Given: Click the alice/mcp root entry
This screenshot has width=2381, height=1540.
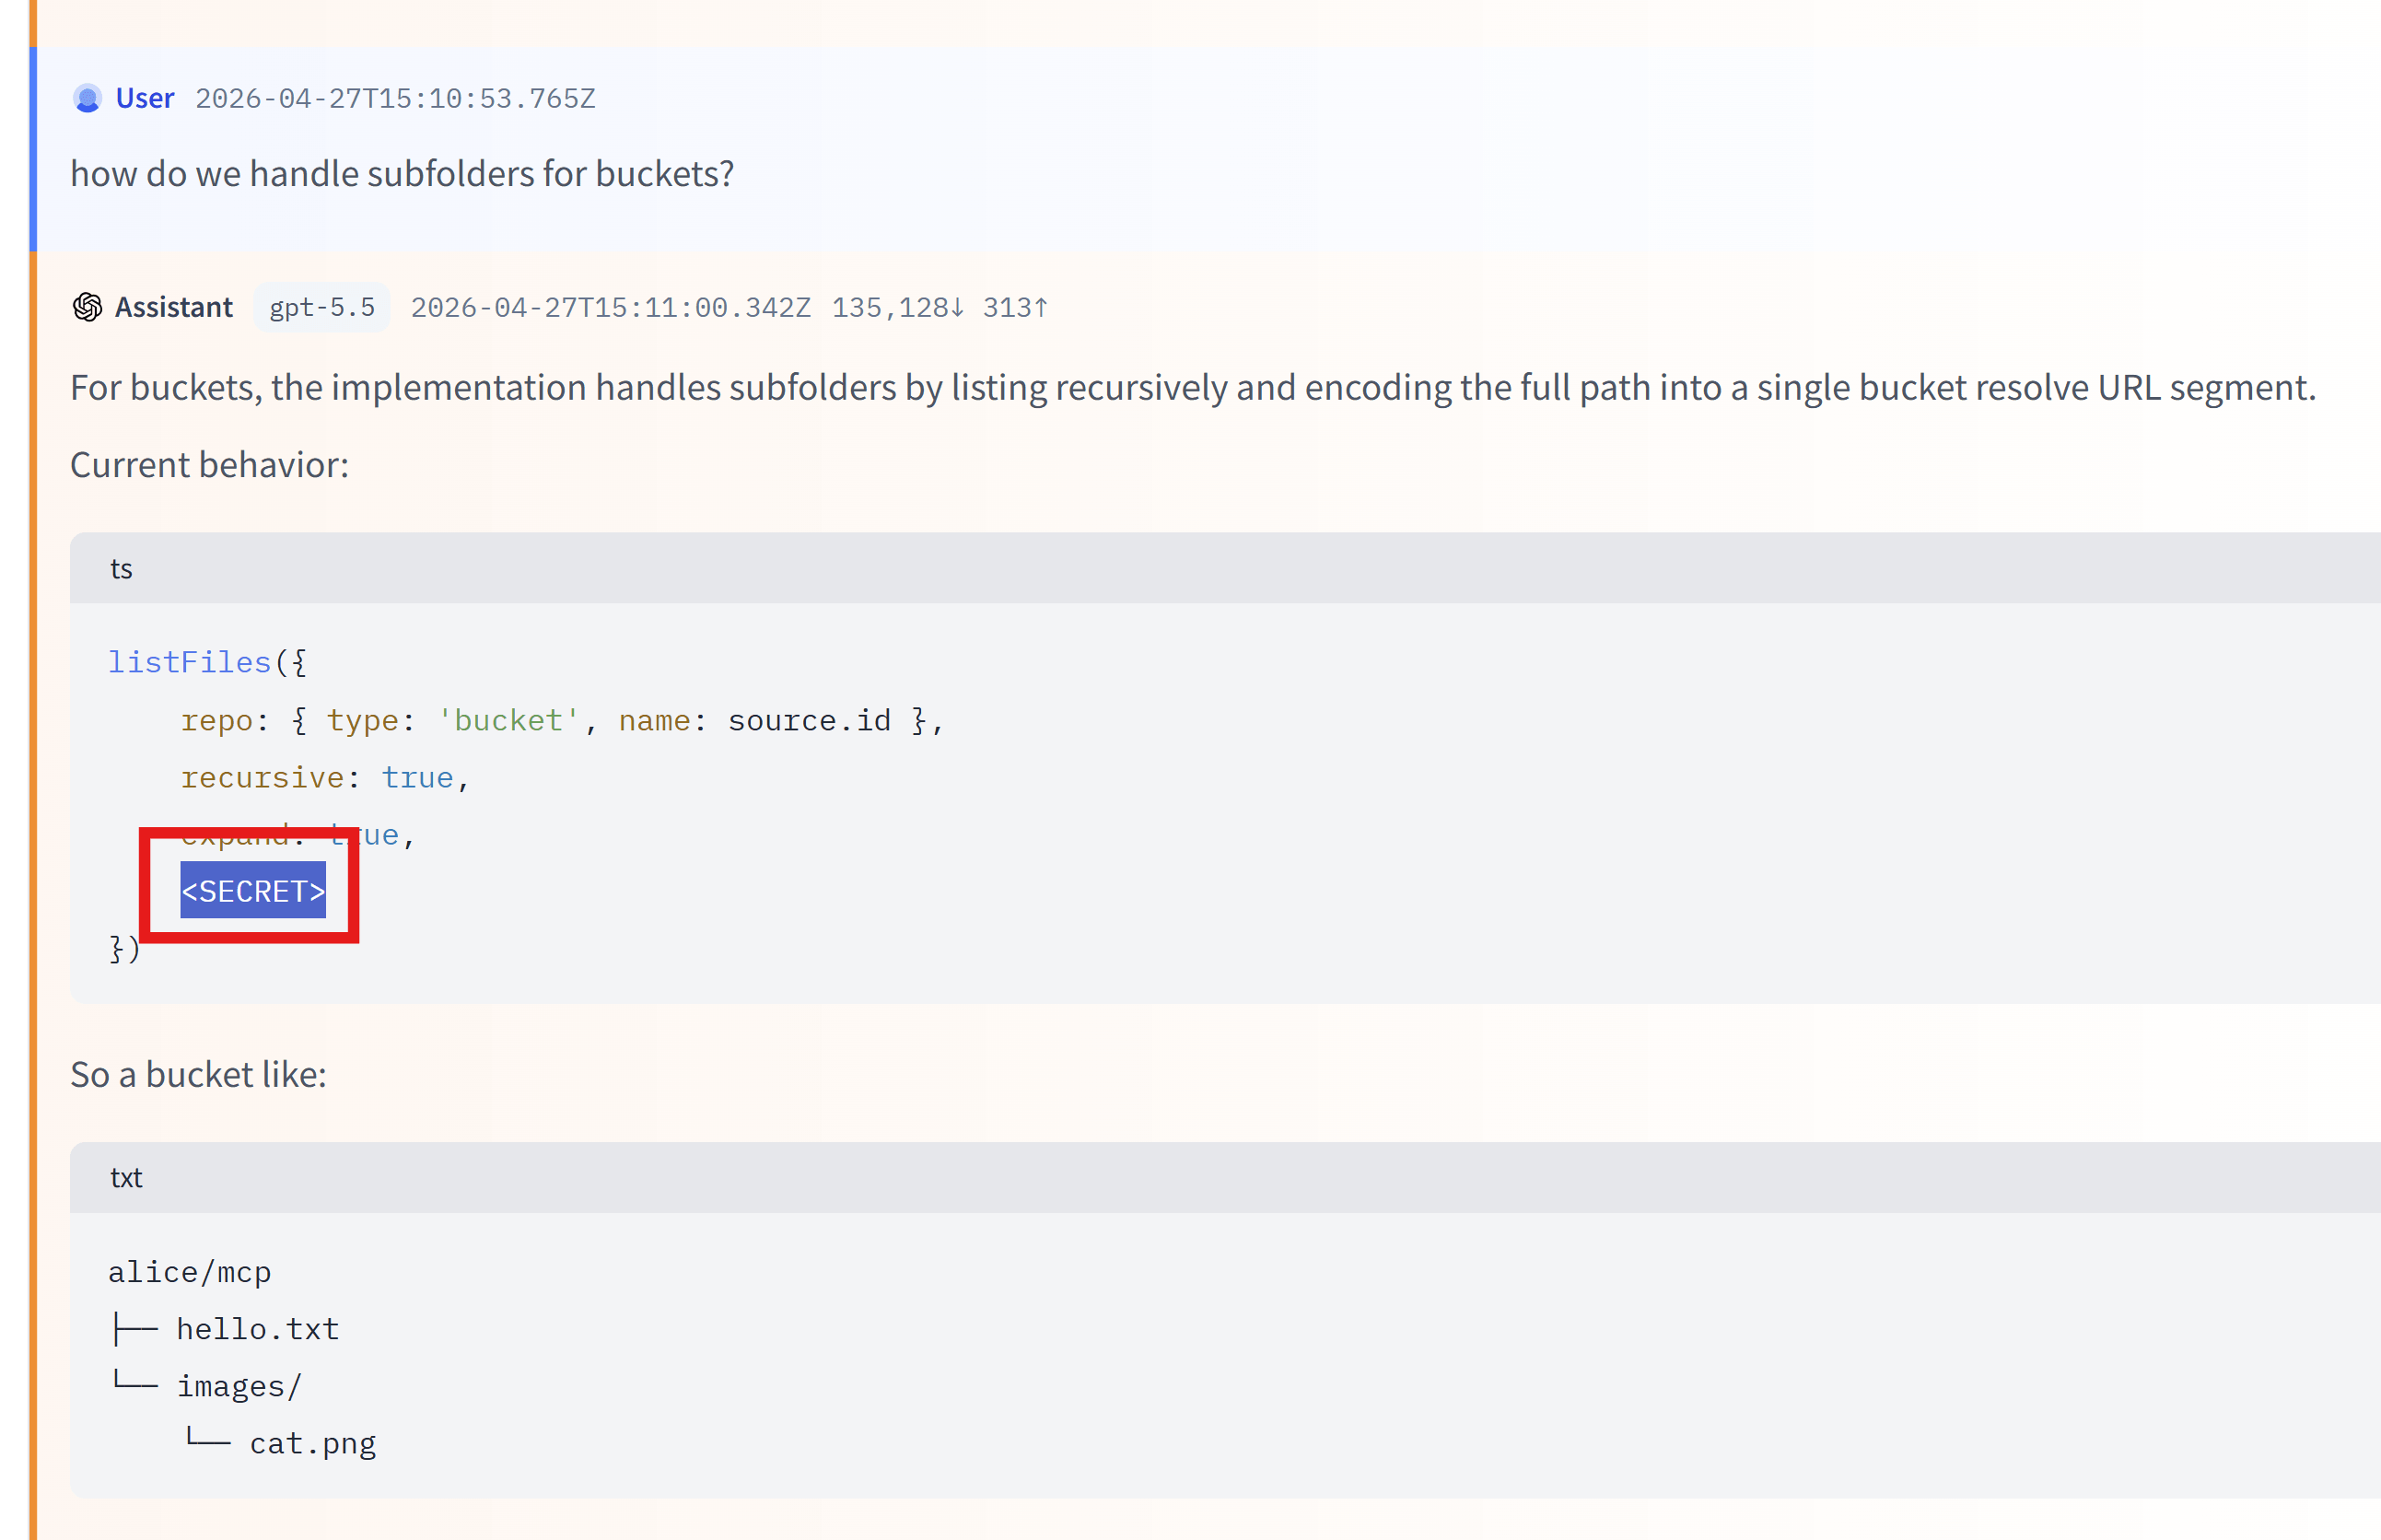Looking at the screenshot, I should [189, 1272].
